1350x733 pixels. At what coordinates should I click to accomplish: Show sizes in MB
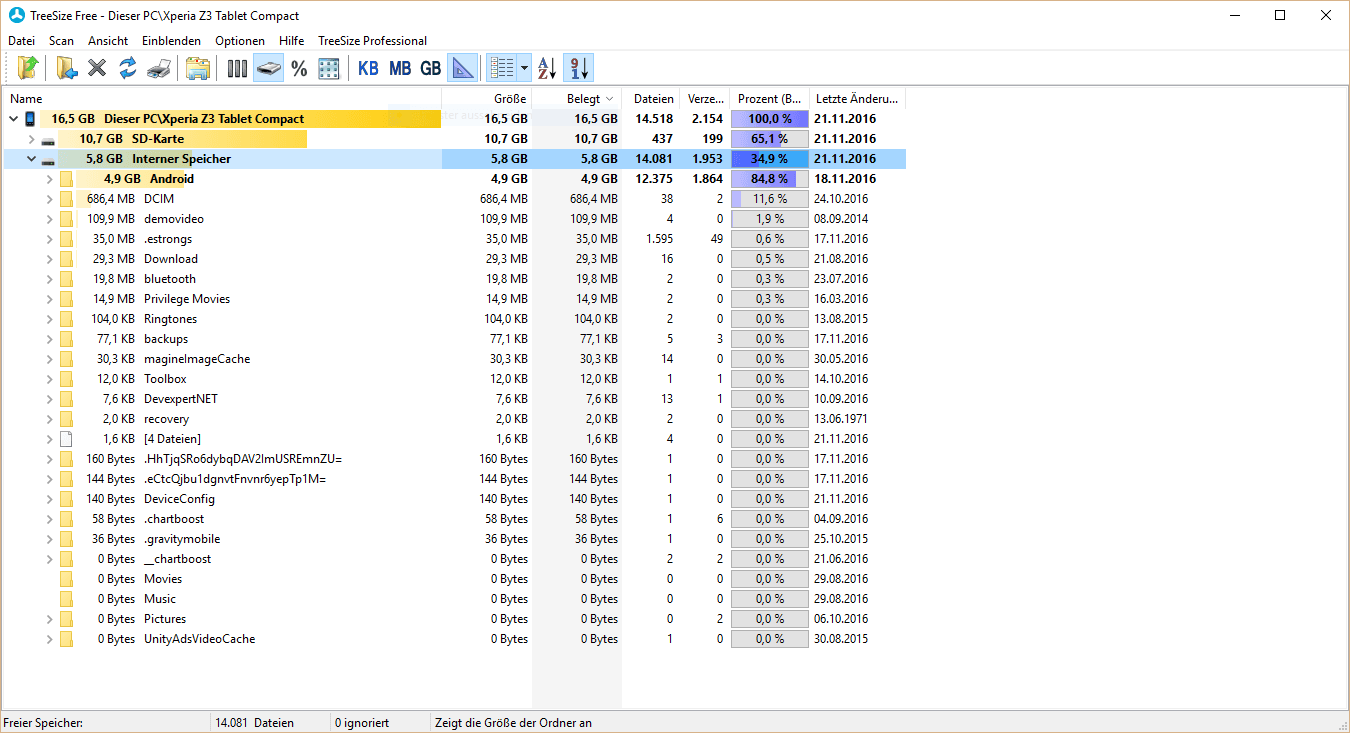click(x=400, y=68)
